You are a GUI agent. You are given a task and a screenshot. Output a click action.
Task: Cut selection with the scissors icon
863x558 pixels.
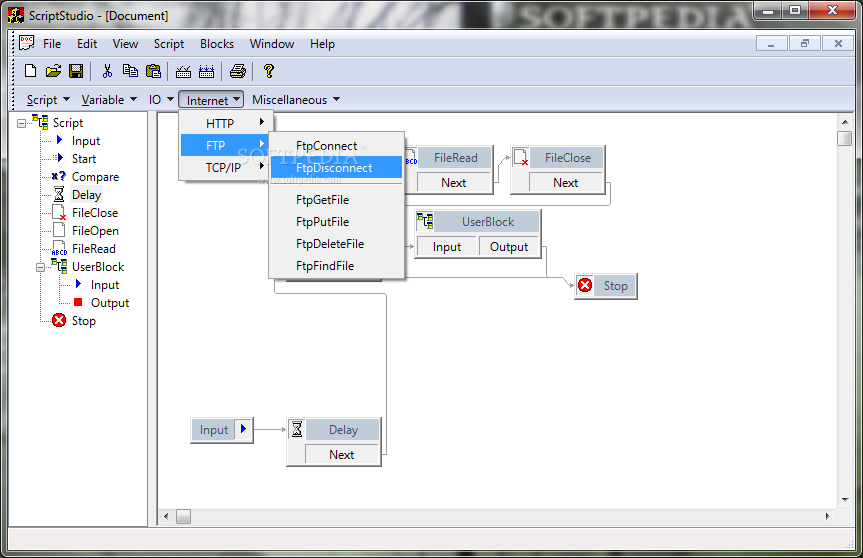pos(107,71)
